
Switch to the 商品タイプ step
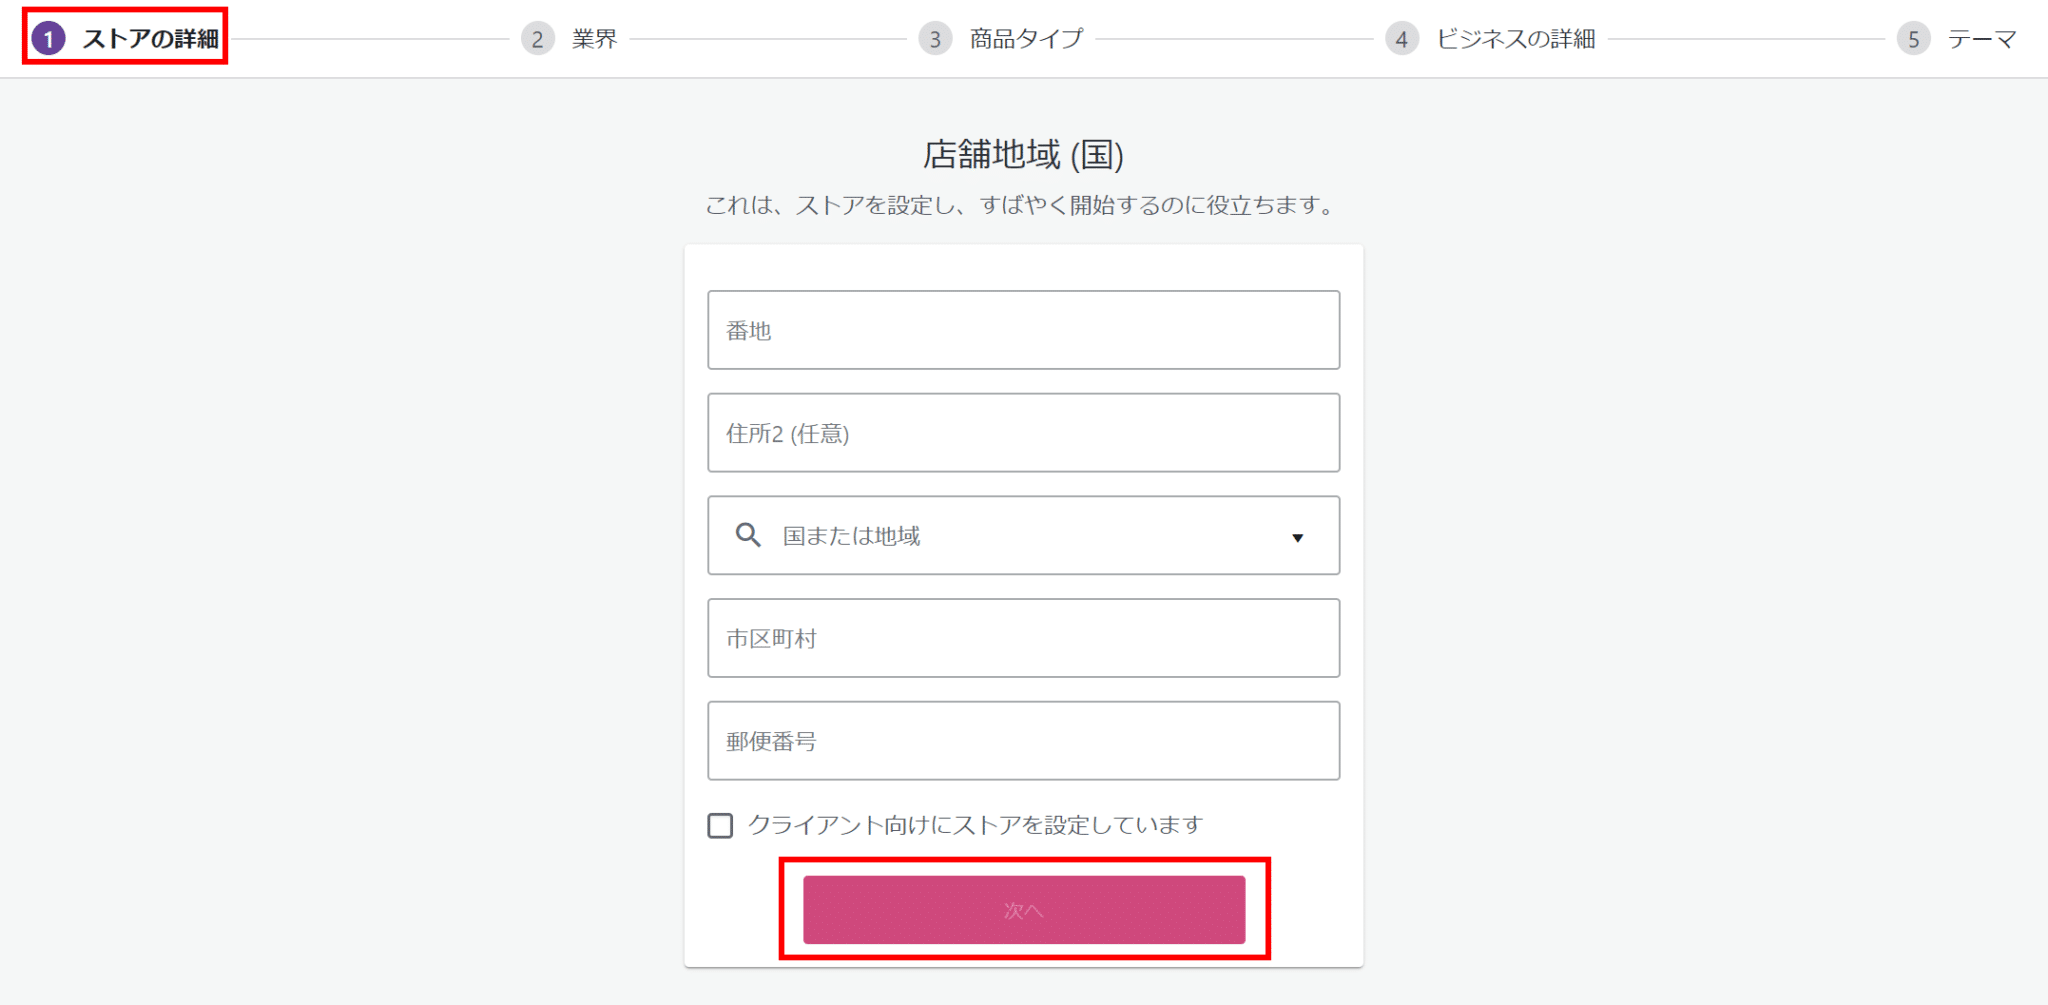[x=1026, y=39]
